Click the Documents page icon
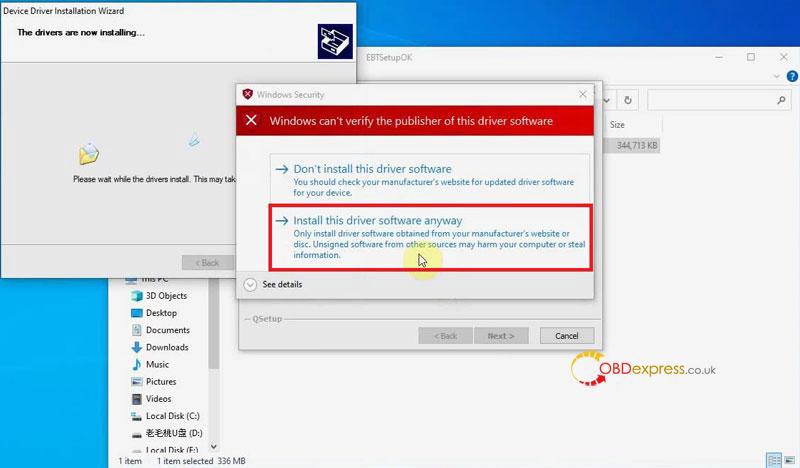The height and width of the screenshot is (468, 800). 136,330
